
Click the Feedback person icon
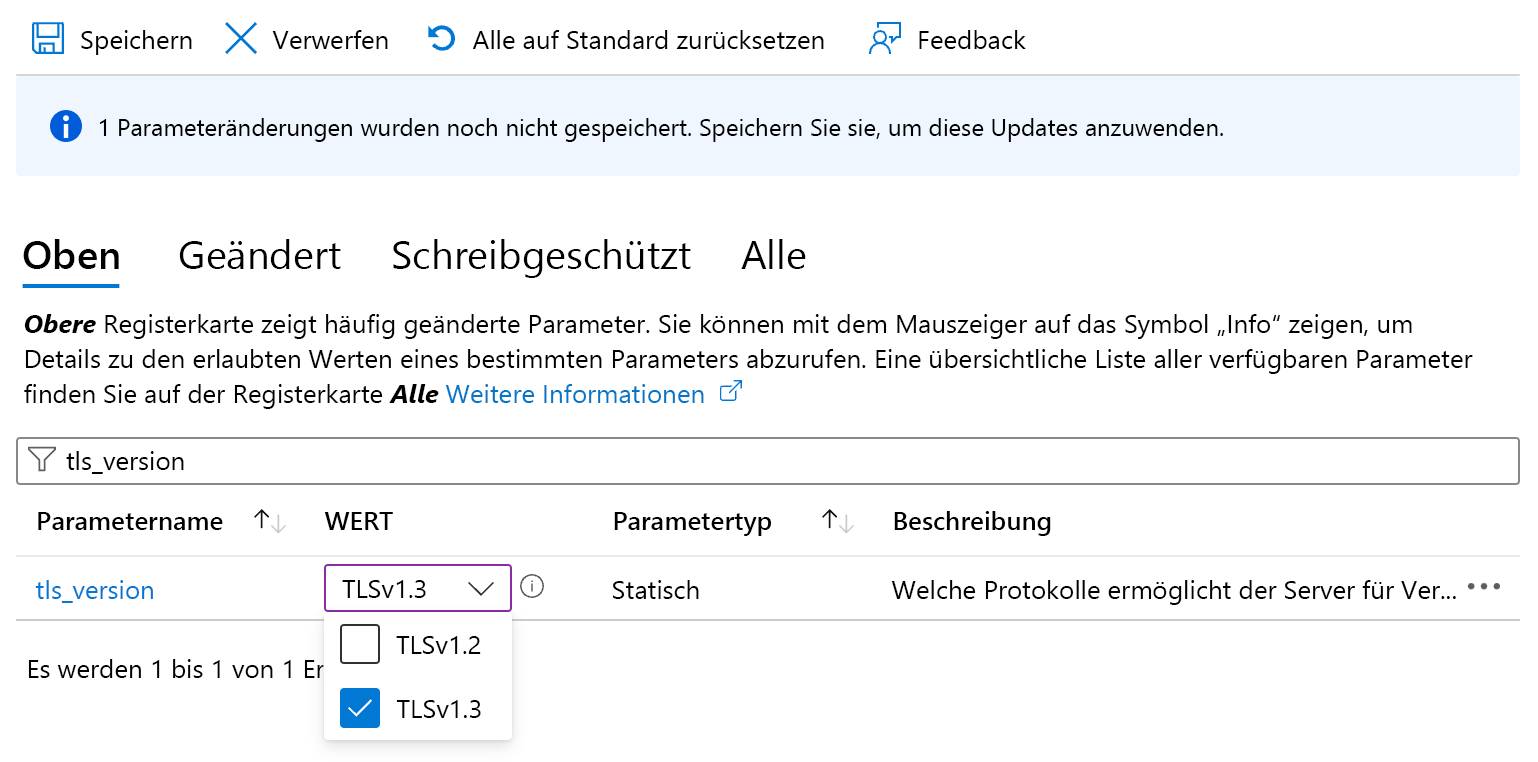(885, 39)
